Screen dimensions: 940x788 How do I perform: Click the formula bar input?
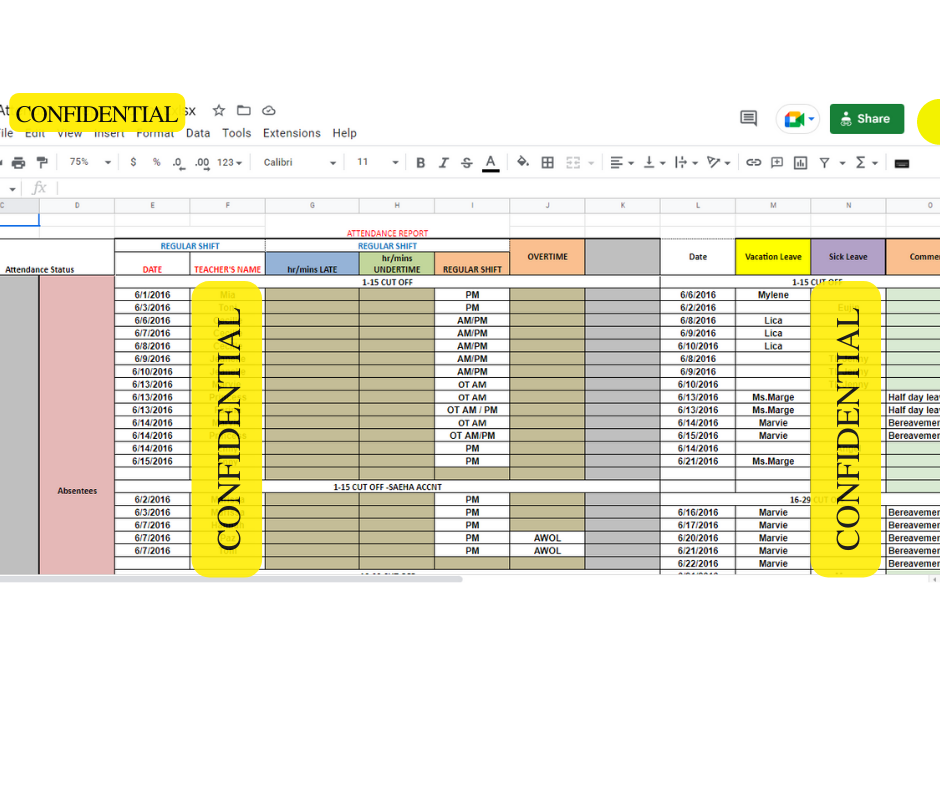[498, 188]
